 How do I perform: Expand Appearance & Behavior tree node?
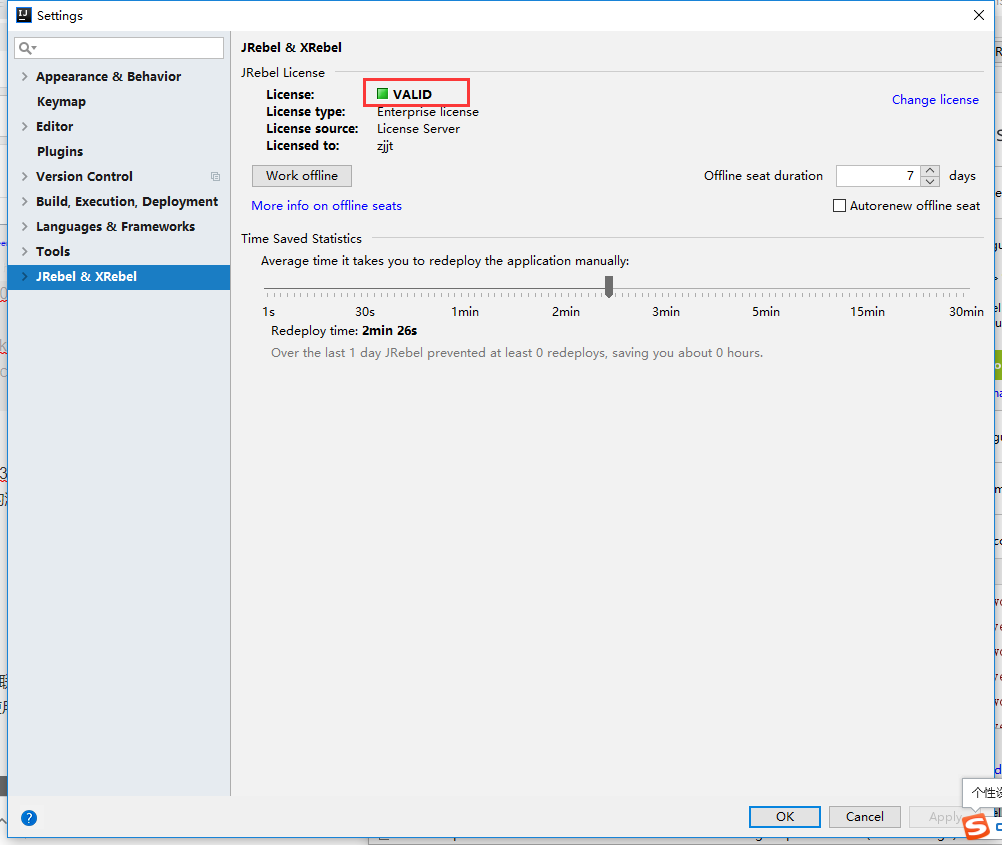tap(24, 77)
